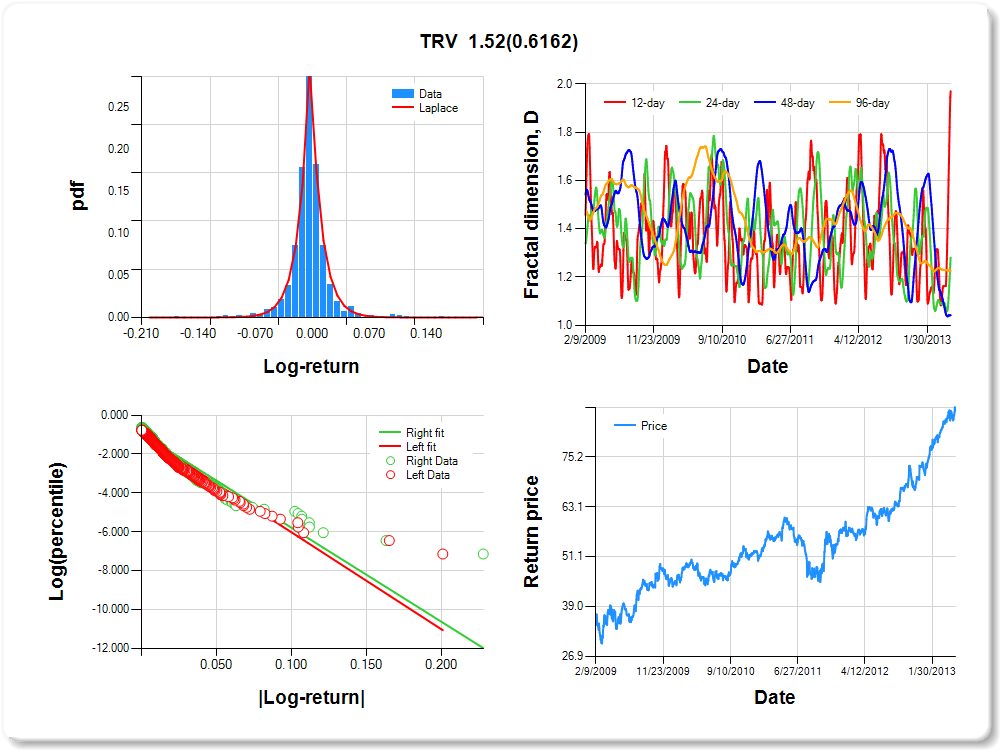
Task: Click the 6/27/2011 date on price chart
Action: [x=797, y=671]
